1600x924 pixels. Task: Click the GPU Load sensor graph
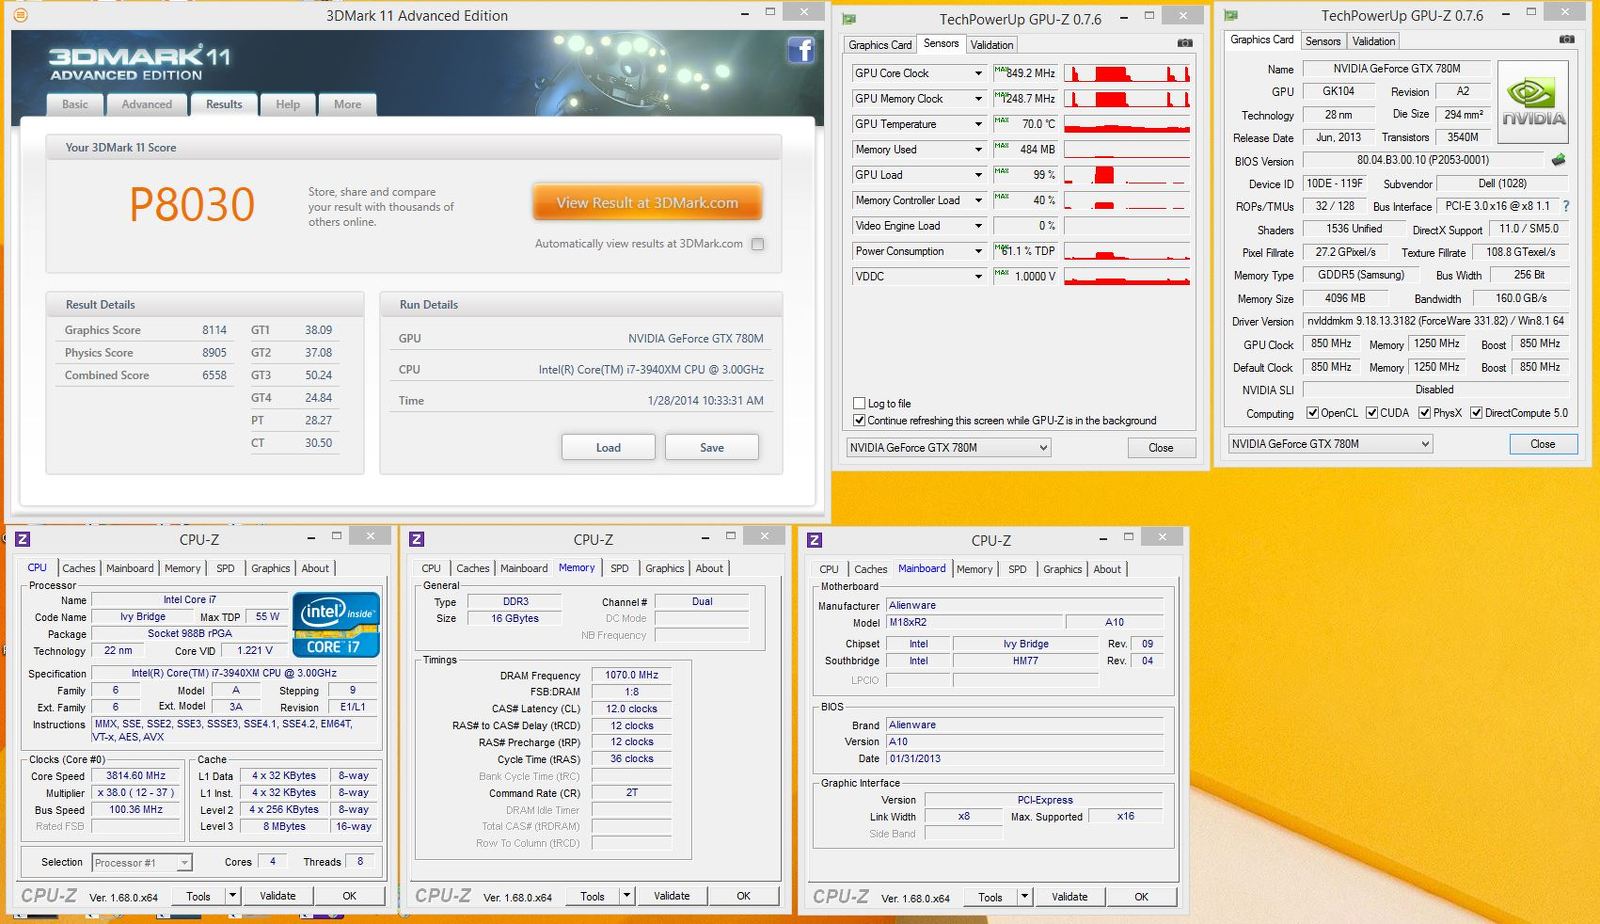tap(1127, 175)
